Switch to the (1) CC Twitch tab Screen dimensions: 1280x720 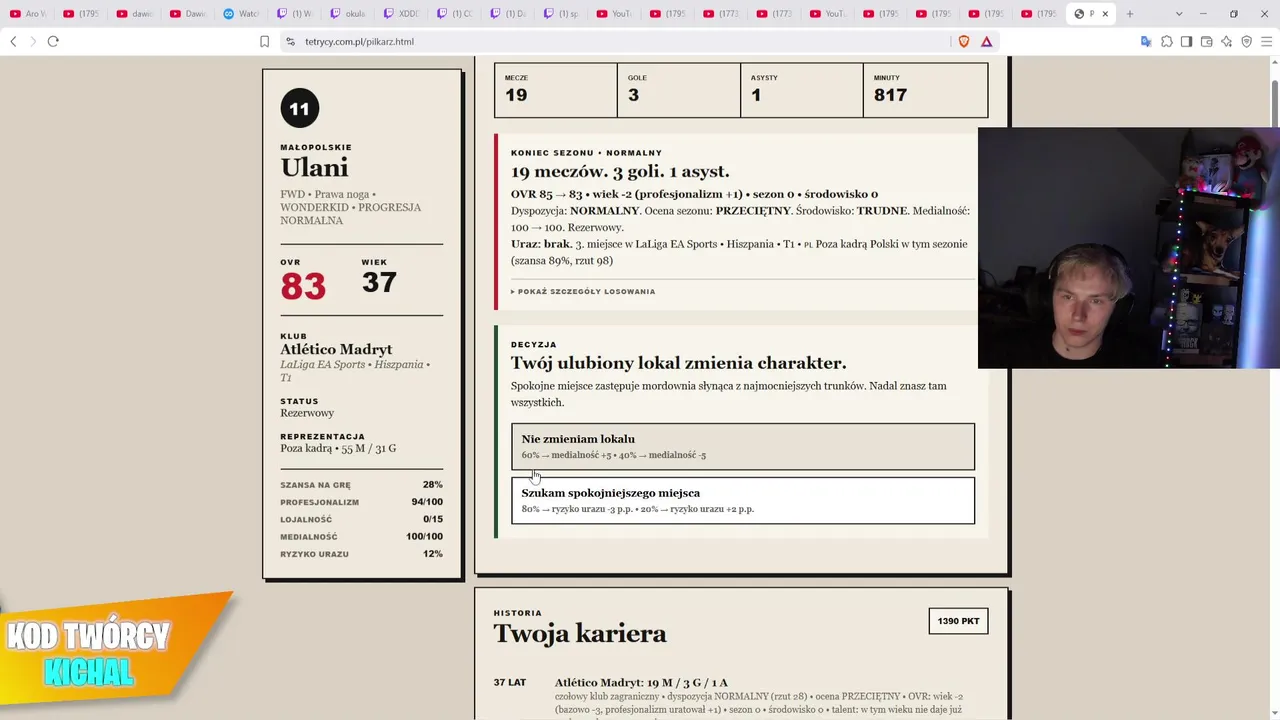coord(456,14)
